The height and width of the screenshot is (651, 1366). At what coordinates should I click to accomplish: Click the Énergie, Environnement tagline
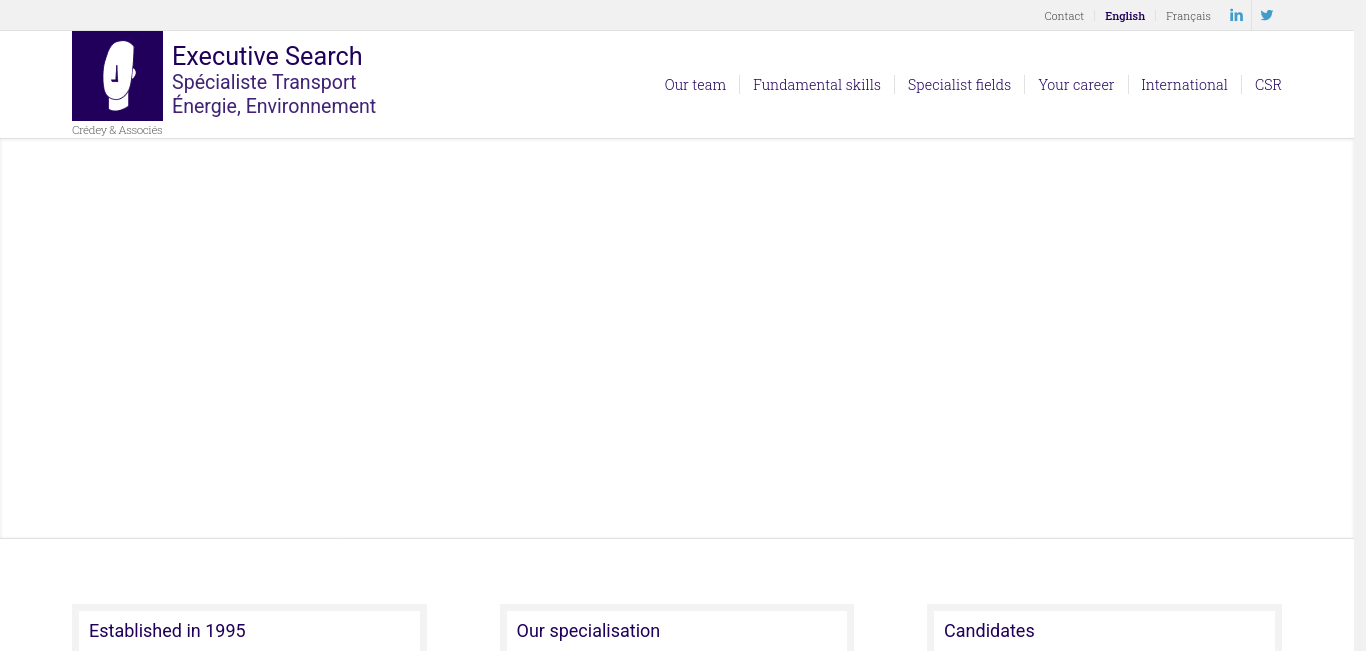tap(274, 106)
